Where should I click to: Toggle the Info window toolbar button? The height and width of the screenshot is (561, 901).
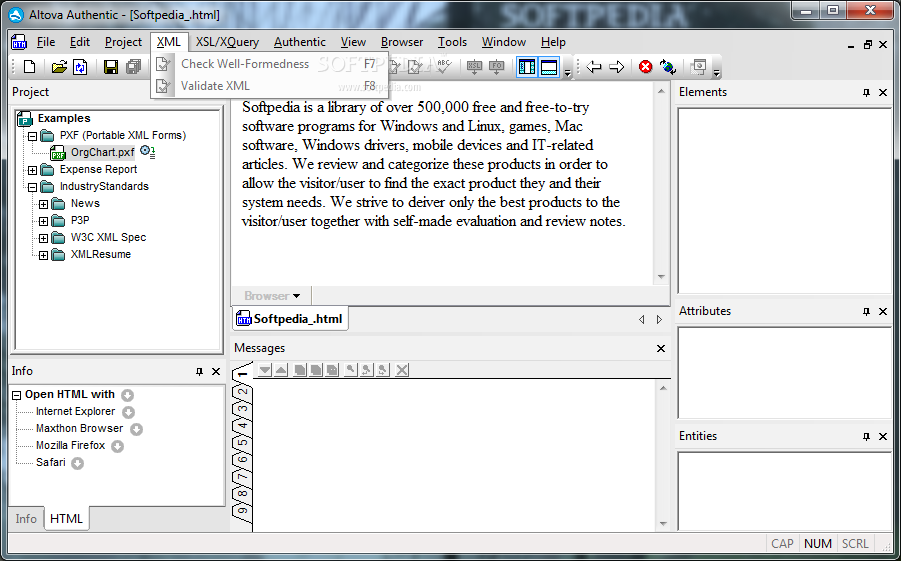[549, 67]
